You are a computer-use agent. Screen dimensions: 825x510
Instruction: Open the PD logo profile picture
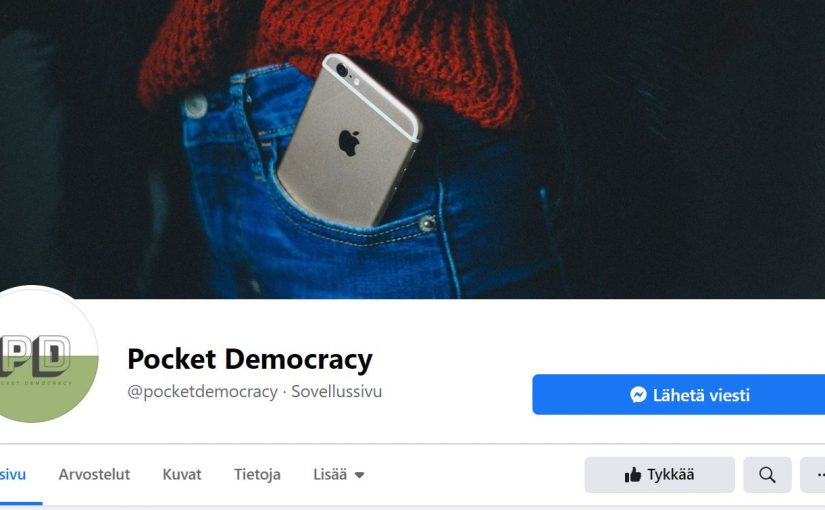pos(45,354)
